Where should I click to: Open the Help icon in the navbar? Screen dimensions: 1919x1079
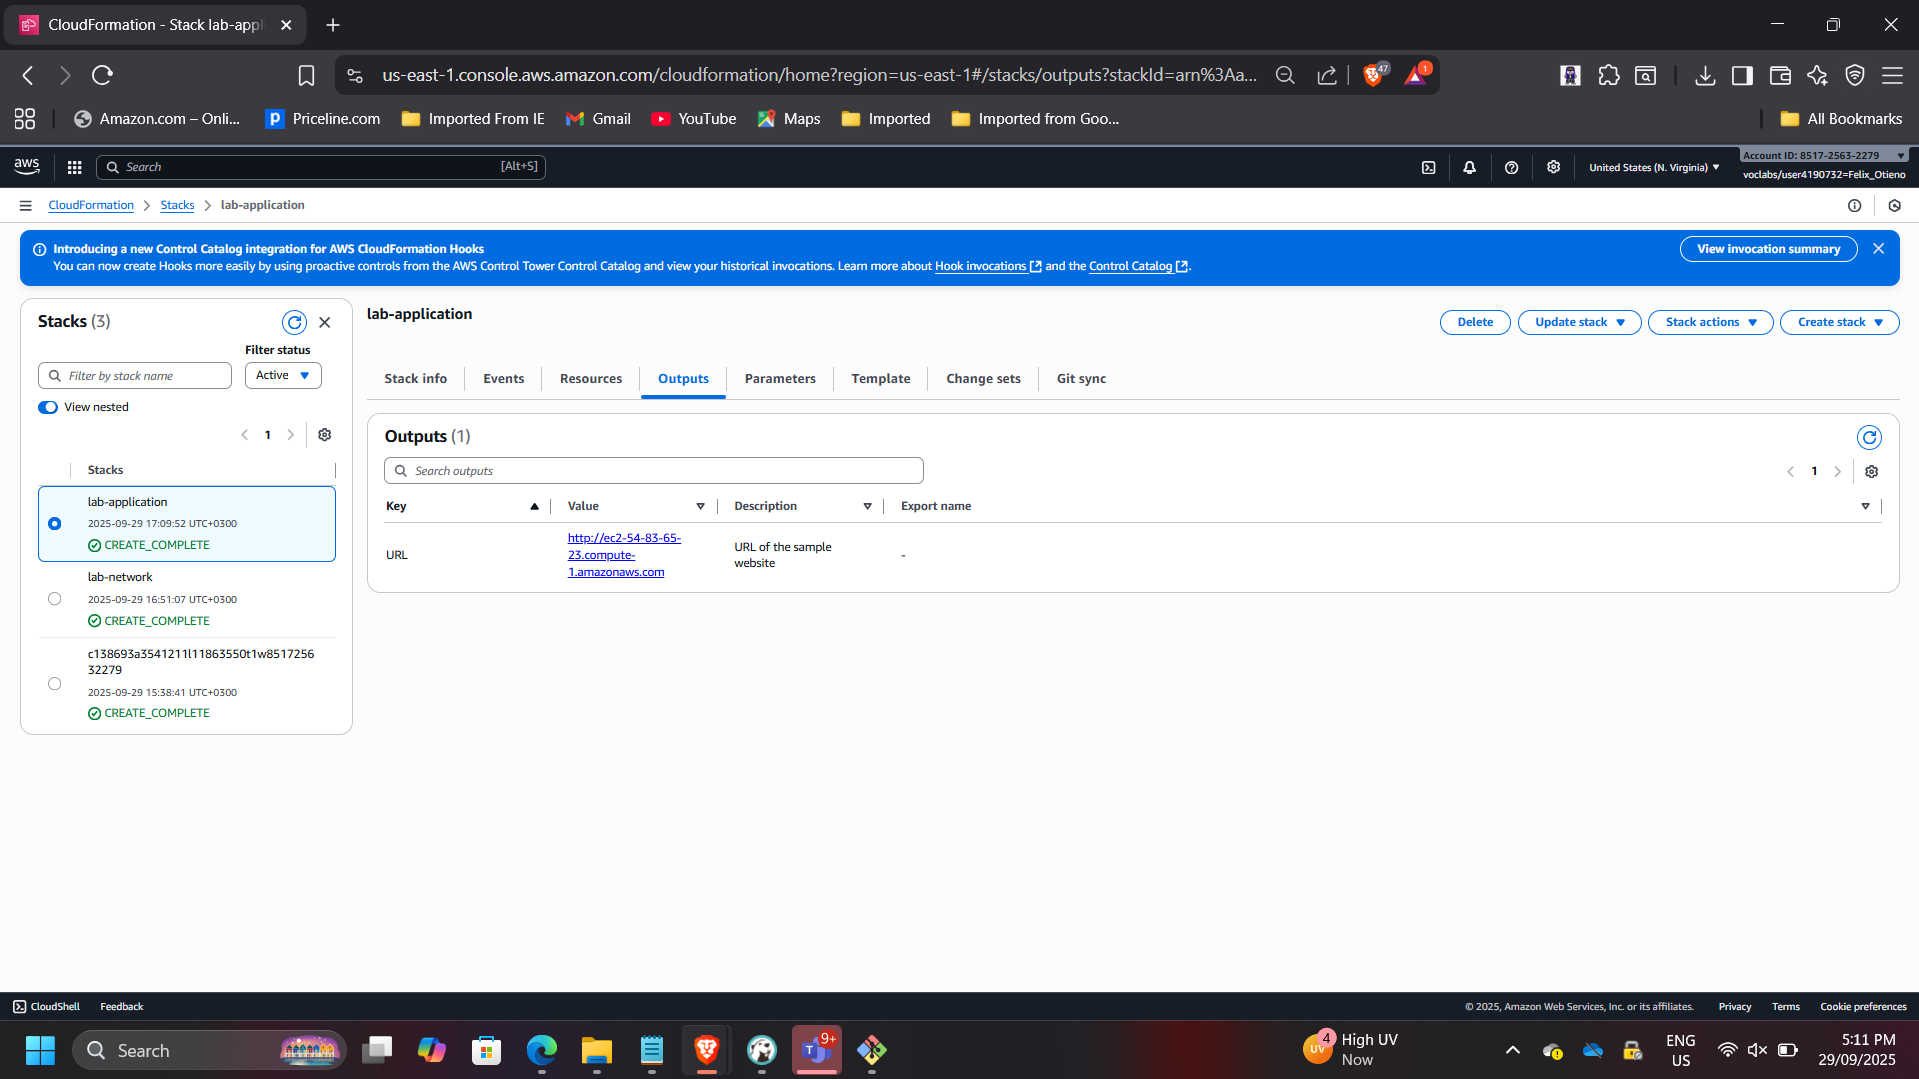[1511, 167]
